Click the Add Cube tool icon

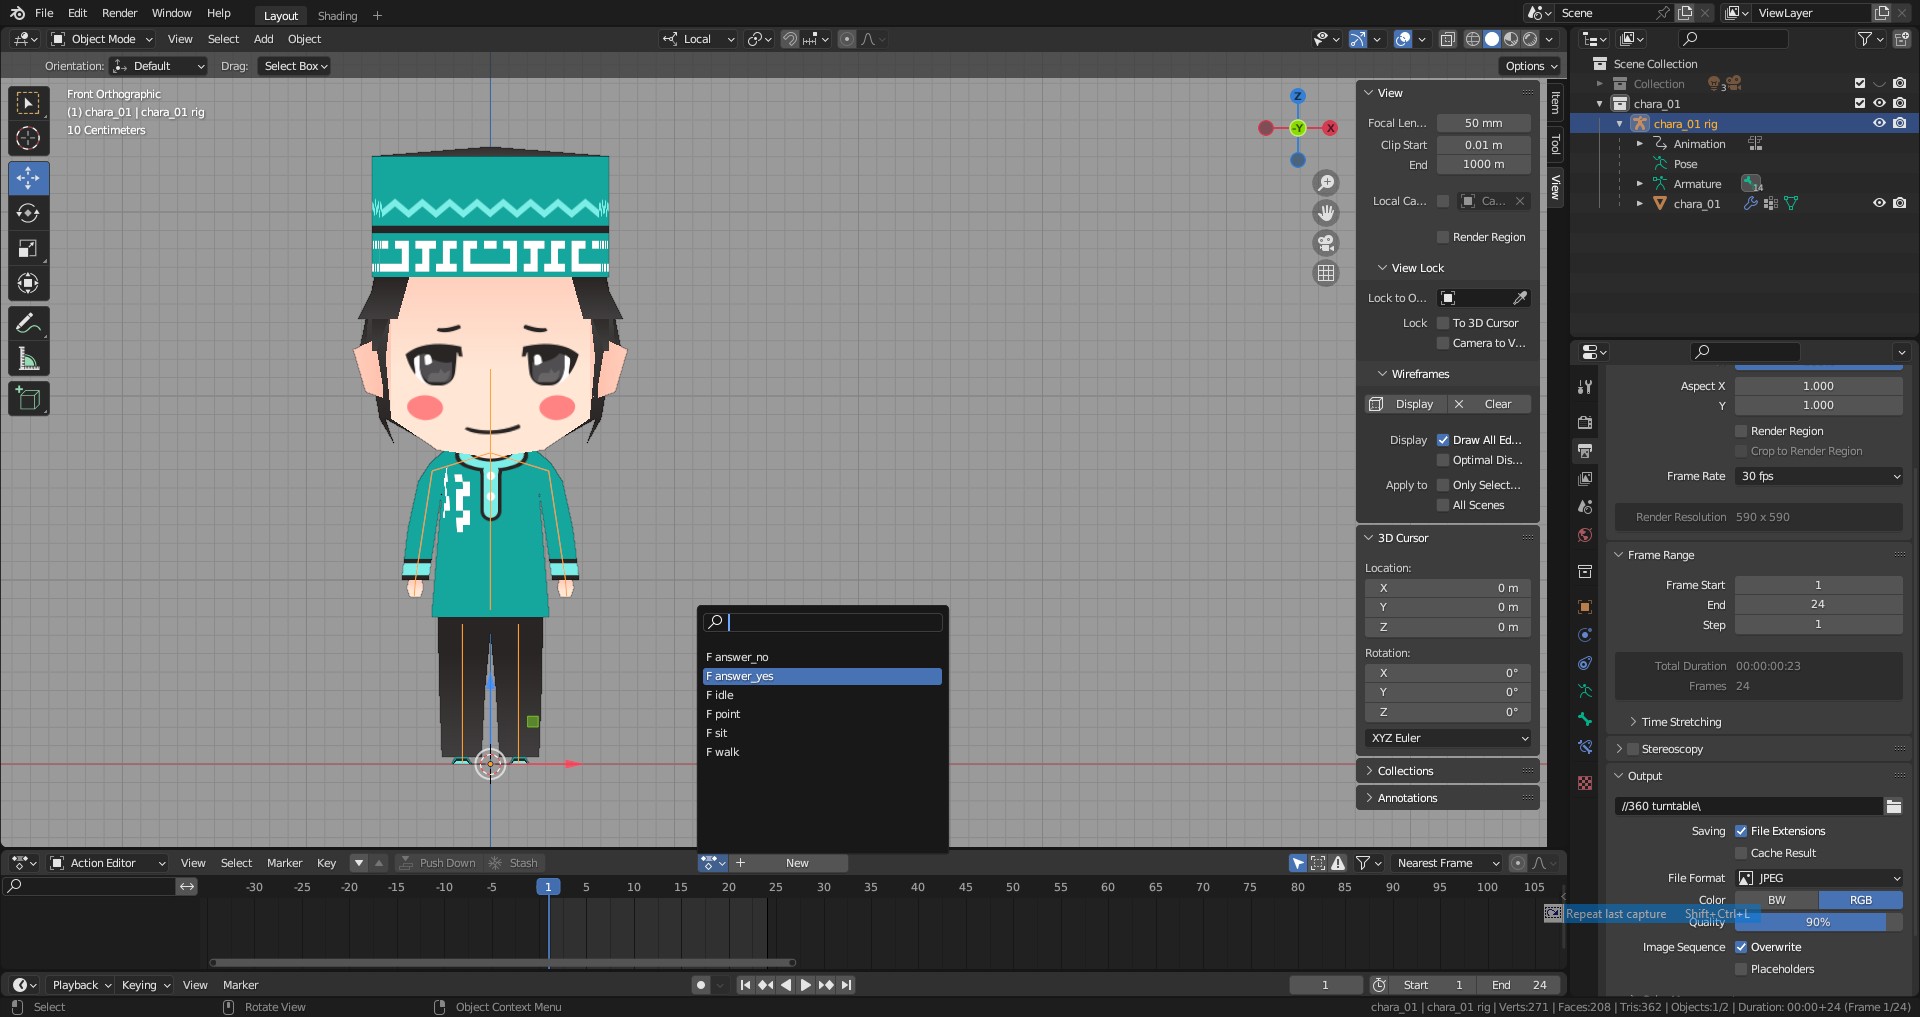tap(28, 399)
